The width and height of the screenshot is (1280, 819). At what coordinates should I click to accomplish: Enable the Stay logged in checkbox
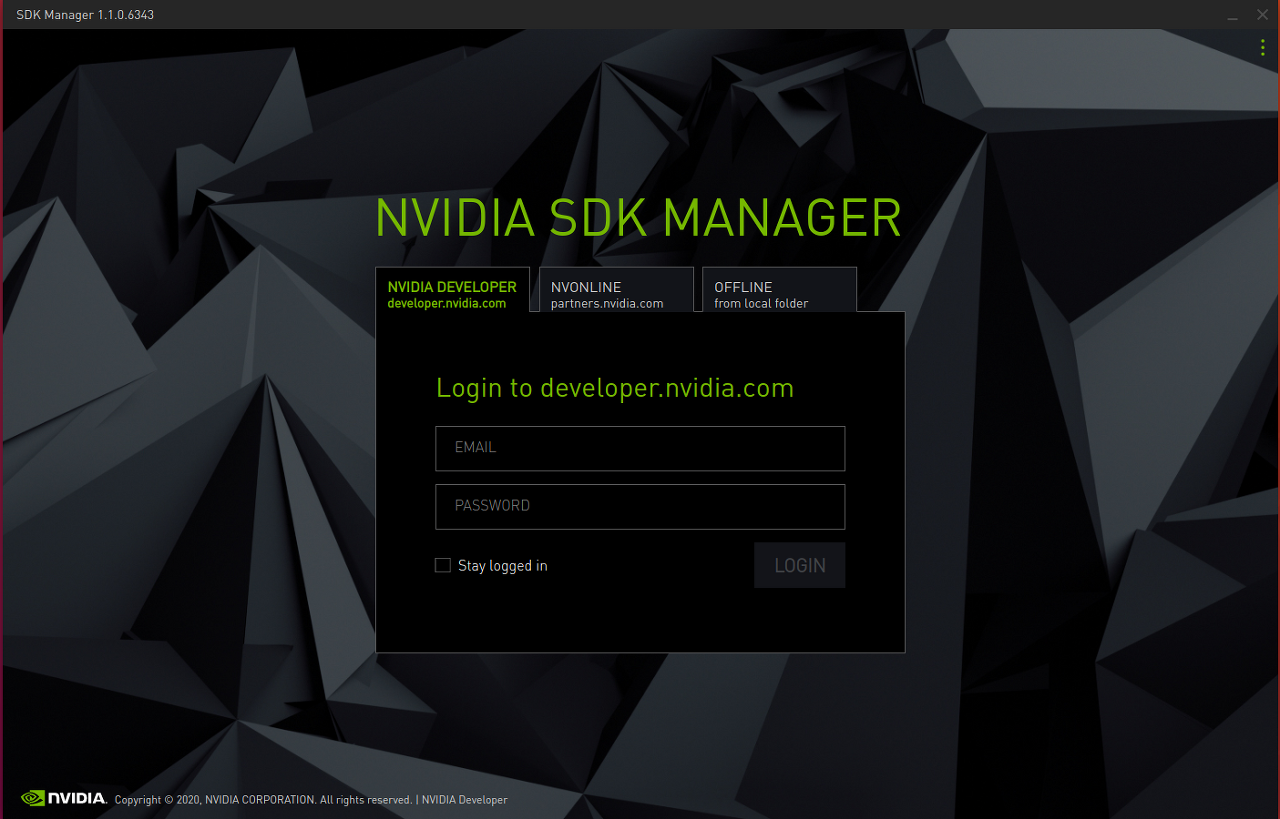point(443,565)
